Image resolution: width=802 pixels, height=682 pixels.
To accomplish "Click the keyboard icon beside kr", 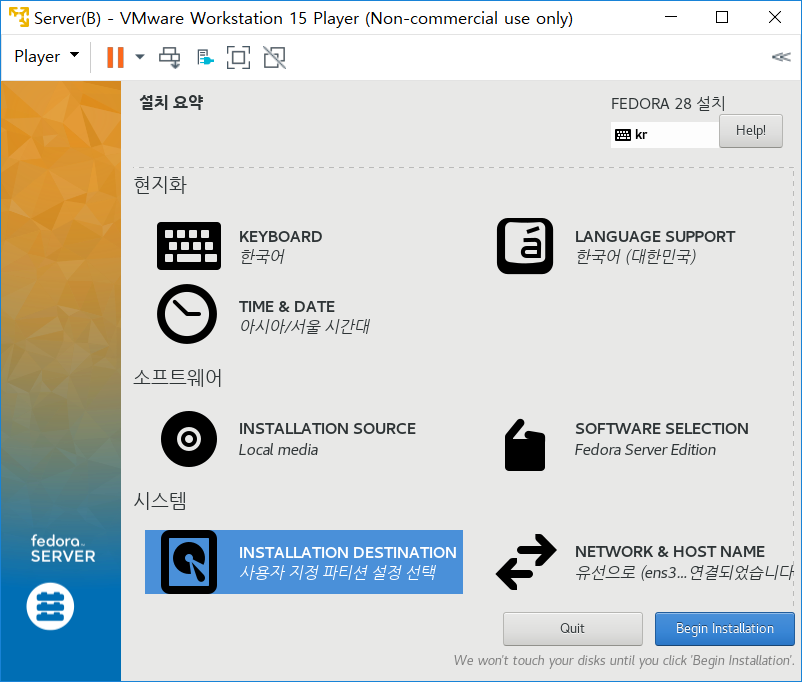I will 622,135.
